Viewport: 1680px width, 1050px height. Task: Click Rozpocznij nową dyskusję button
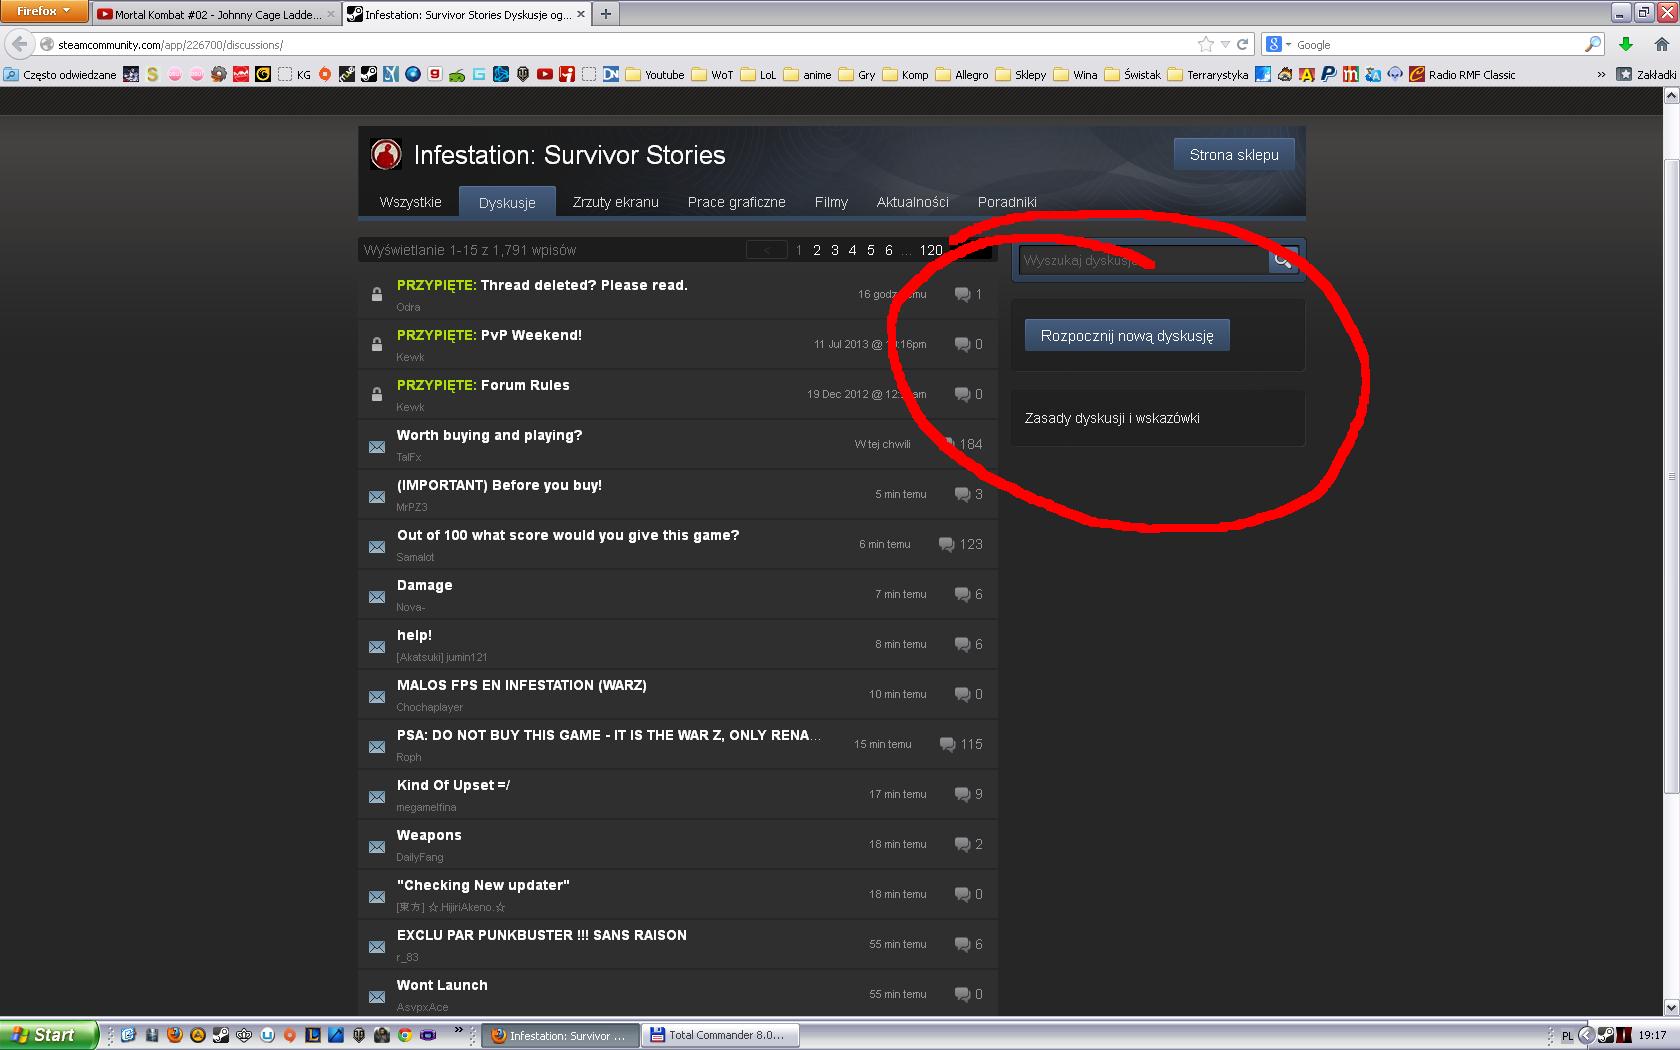click(x=1127, y=336)
